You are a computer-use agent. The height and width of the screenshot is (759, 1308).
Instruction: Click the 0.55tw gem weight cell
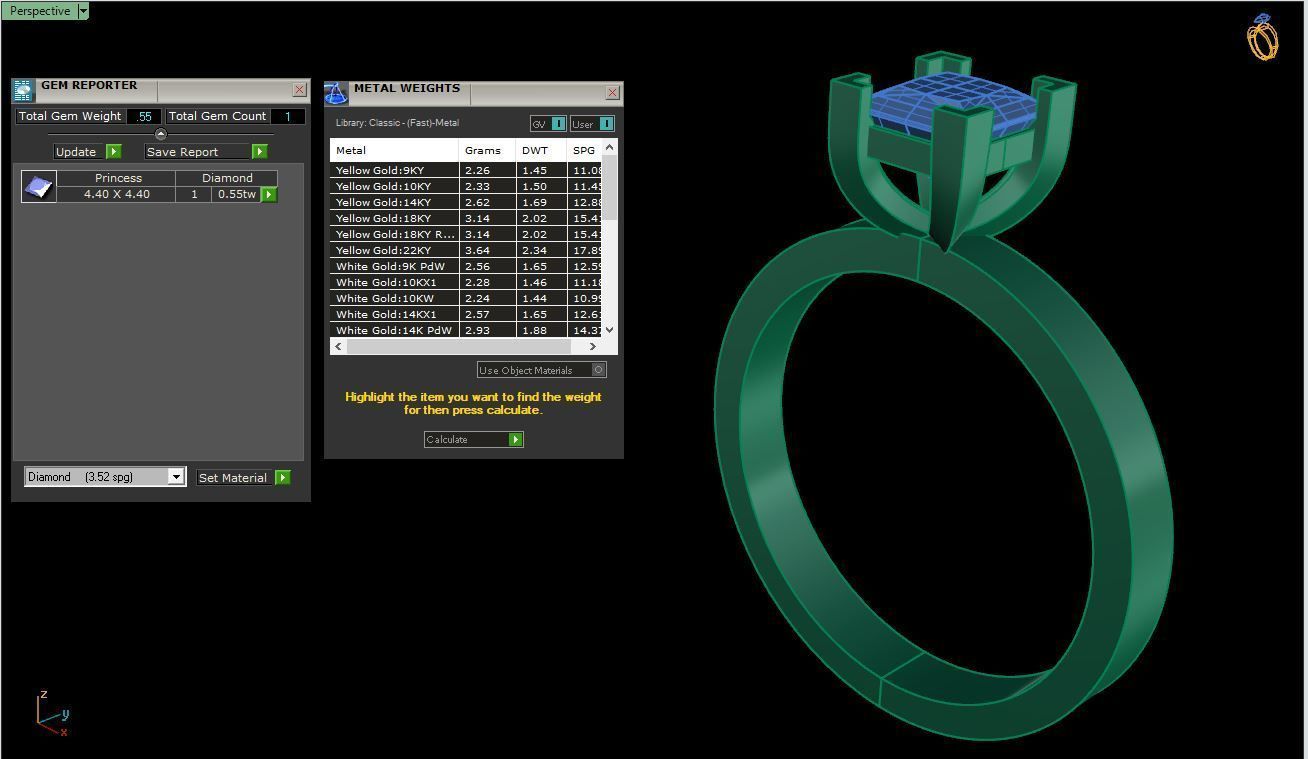236,194
